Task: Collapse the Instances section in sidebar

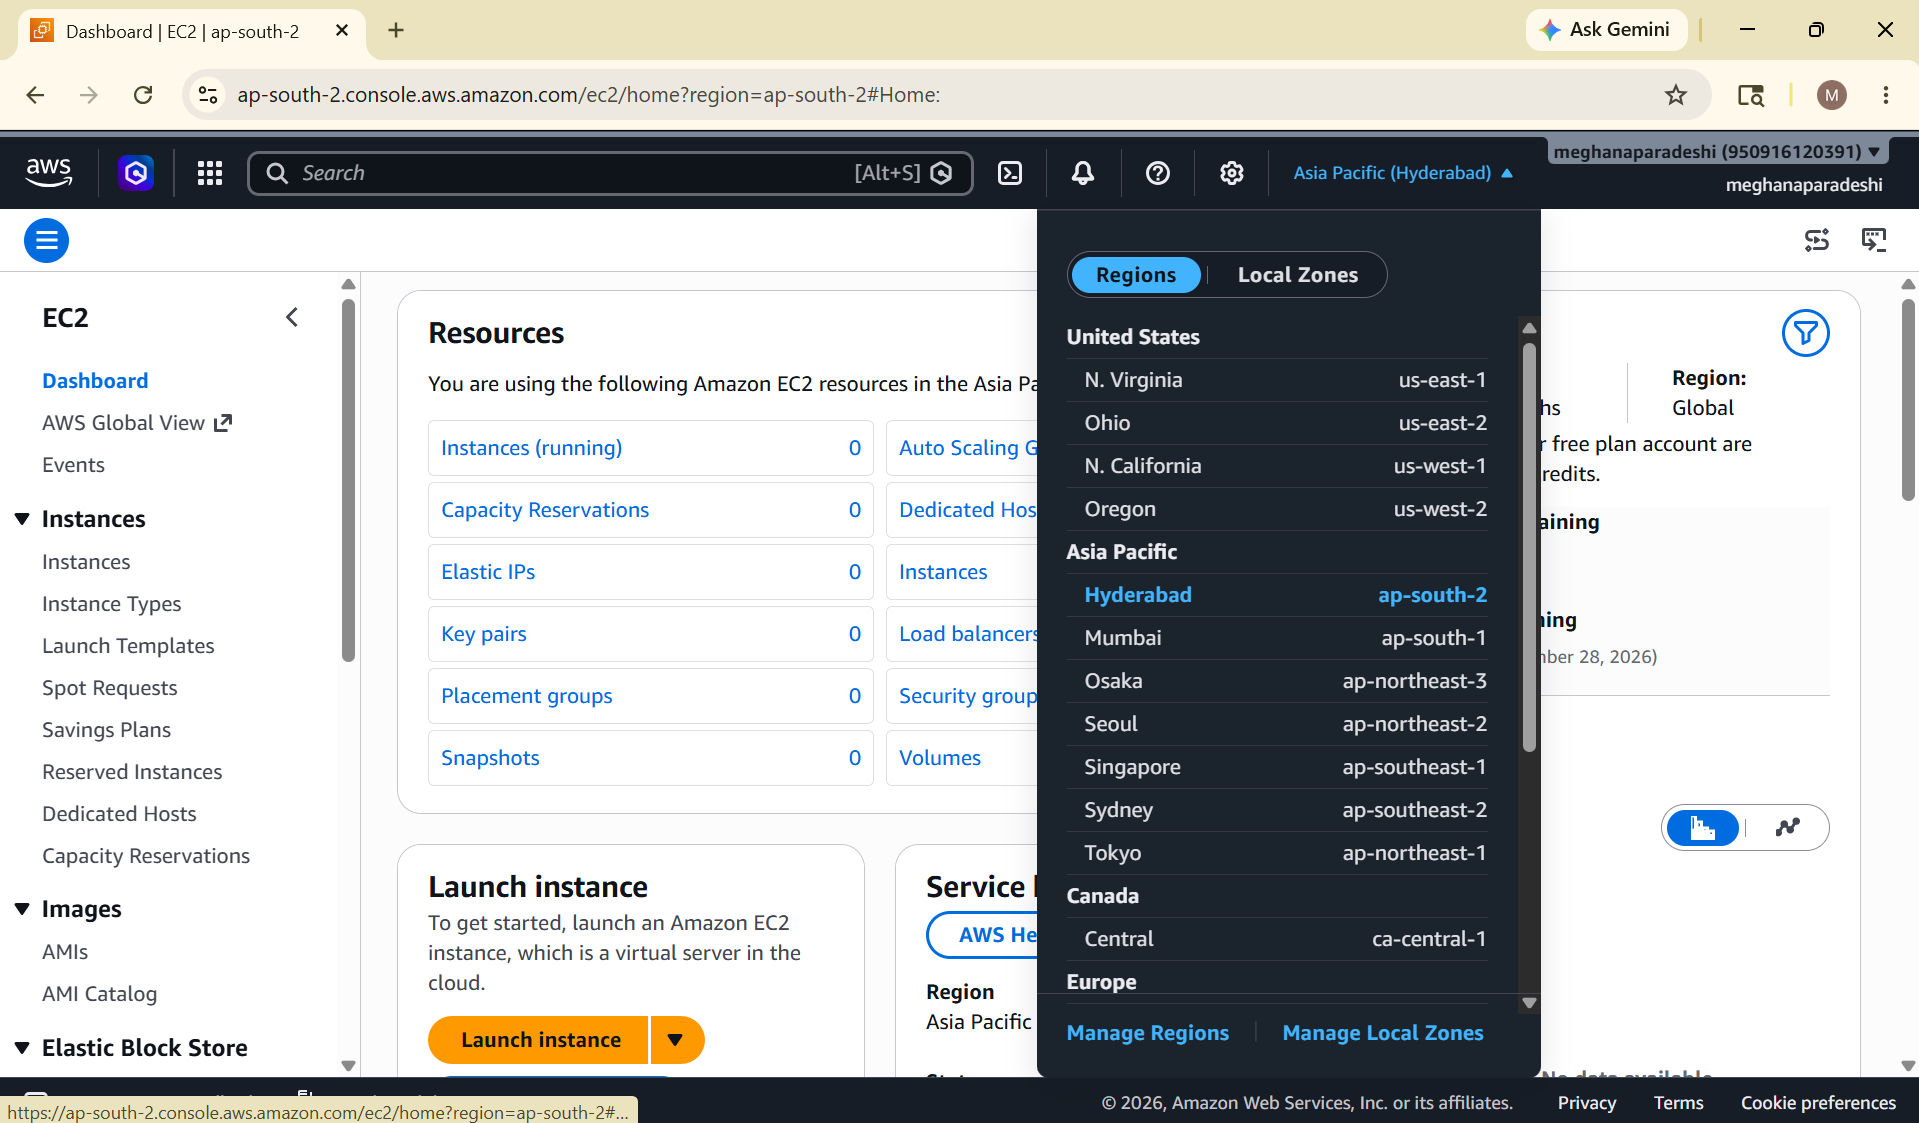Action: tap(22, 519)
